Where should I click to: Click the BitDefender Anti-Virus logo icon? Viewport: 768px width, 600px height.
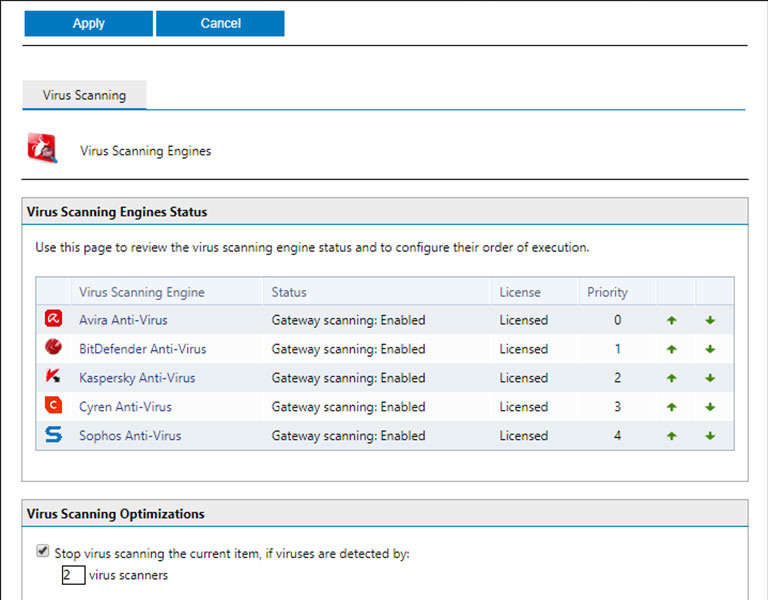53,347
